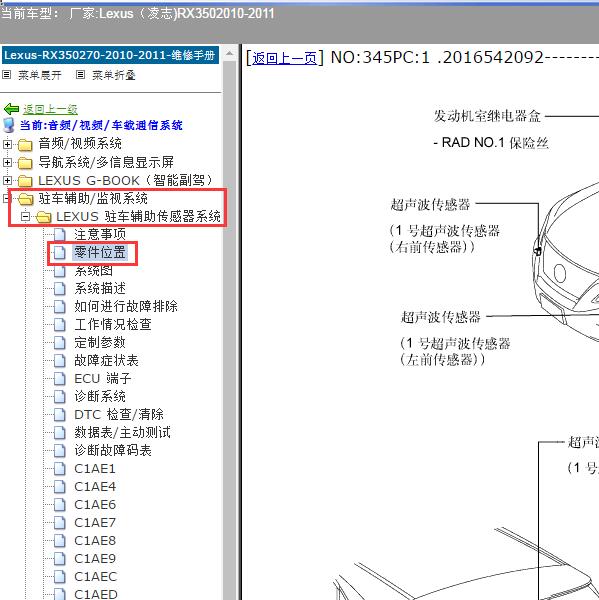Open the 诊断系统 page
Viewport: 599px width, 600px height.
point(100,396)
